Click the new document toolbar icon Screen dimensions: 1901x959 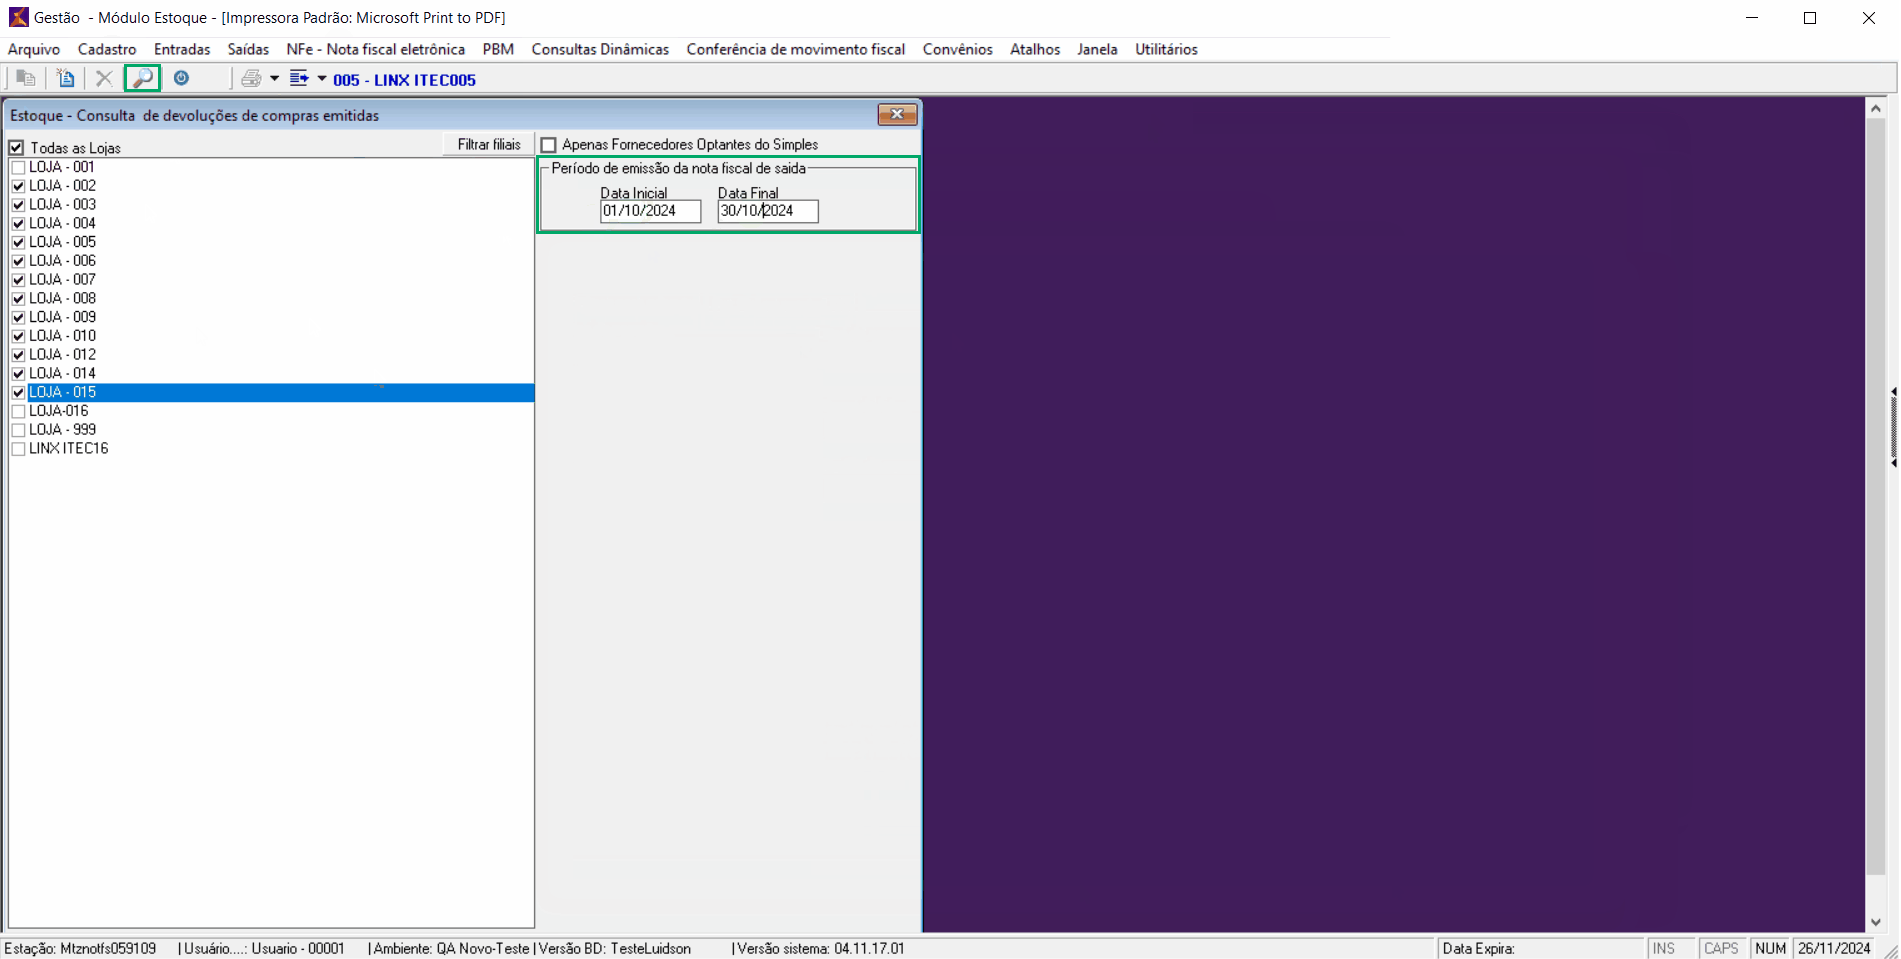[66, 78]
